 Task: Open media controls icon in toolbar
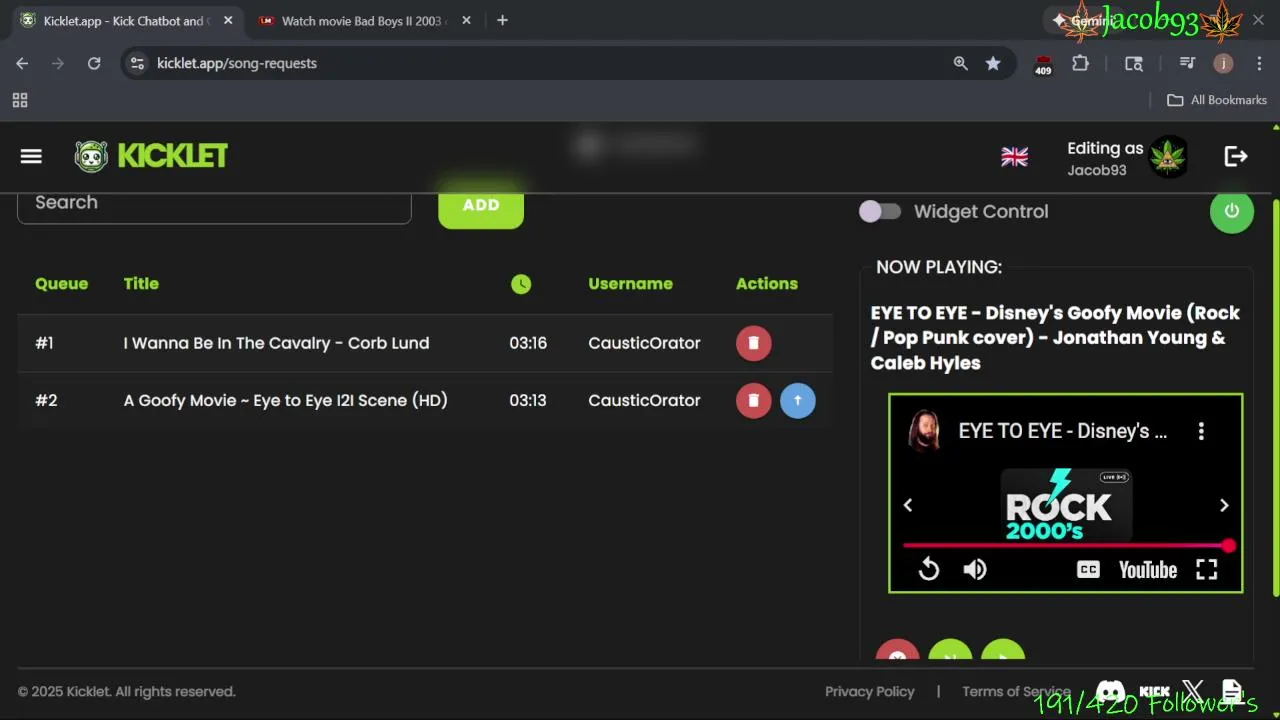coord(1187,63)
